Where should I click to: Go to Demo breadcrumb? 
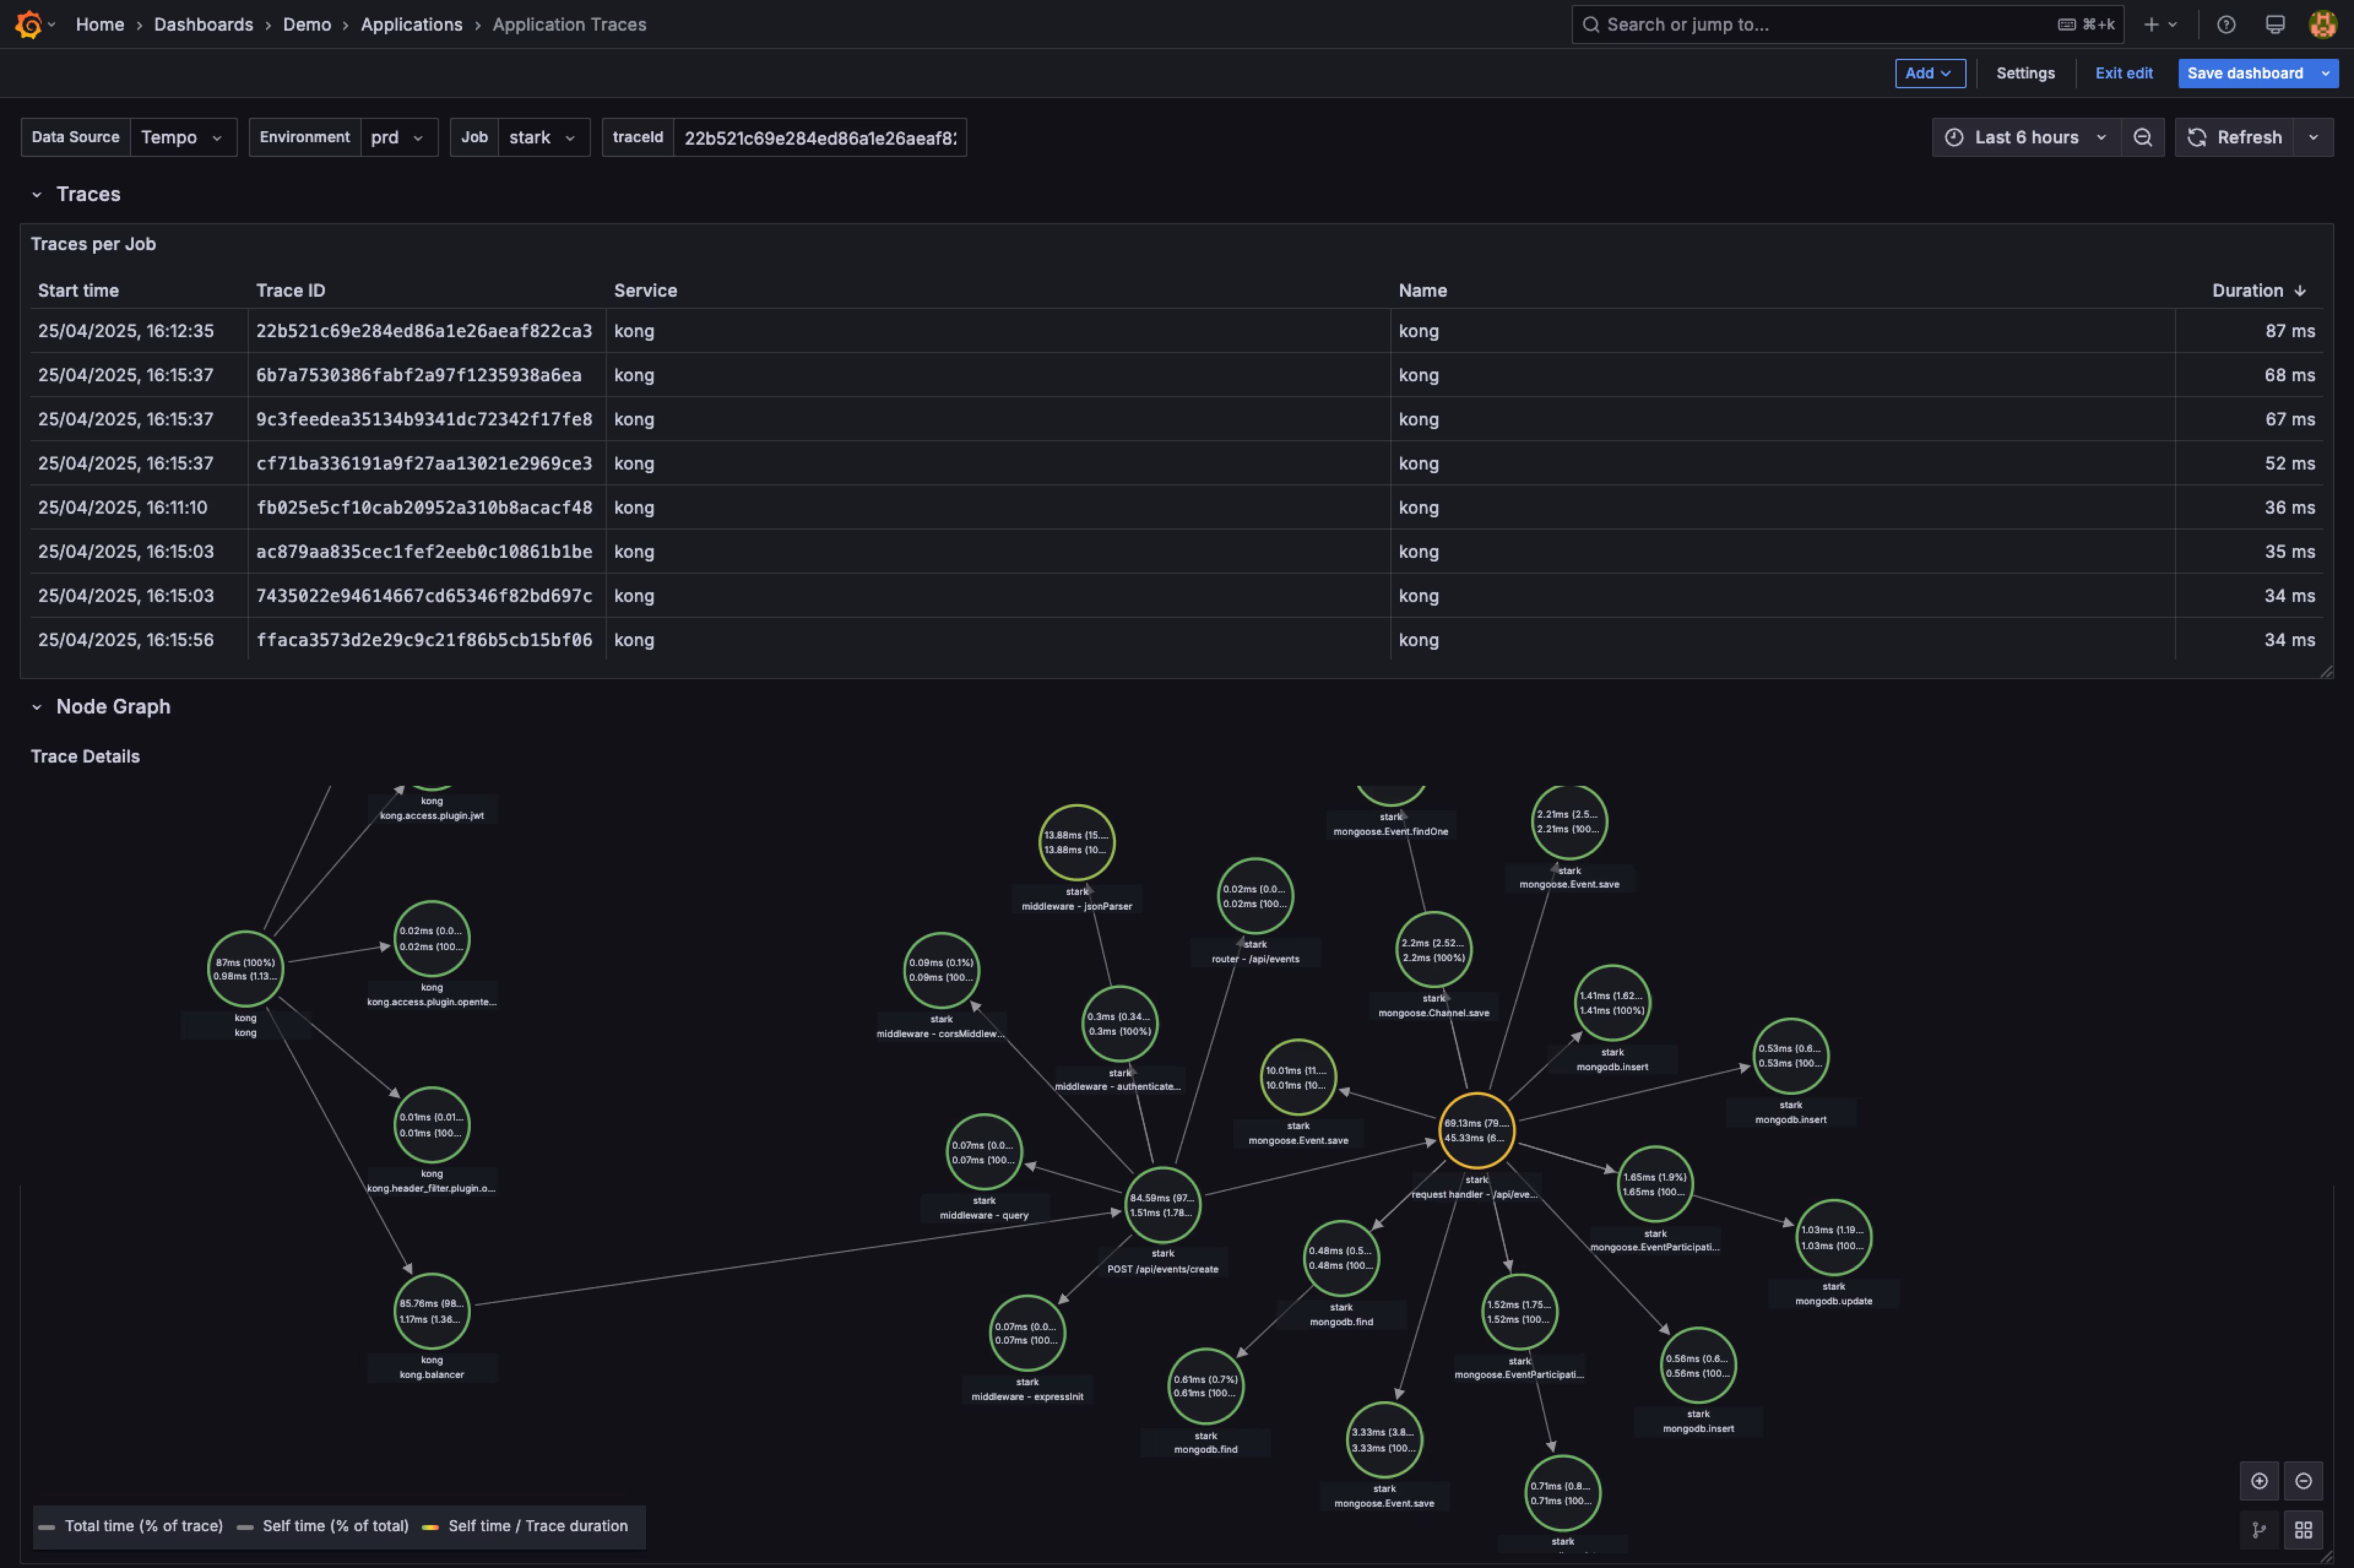point(307,24)
